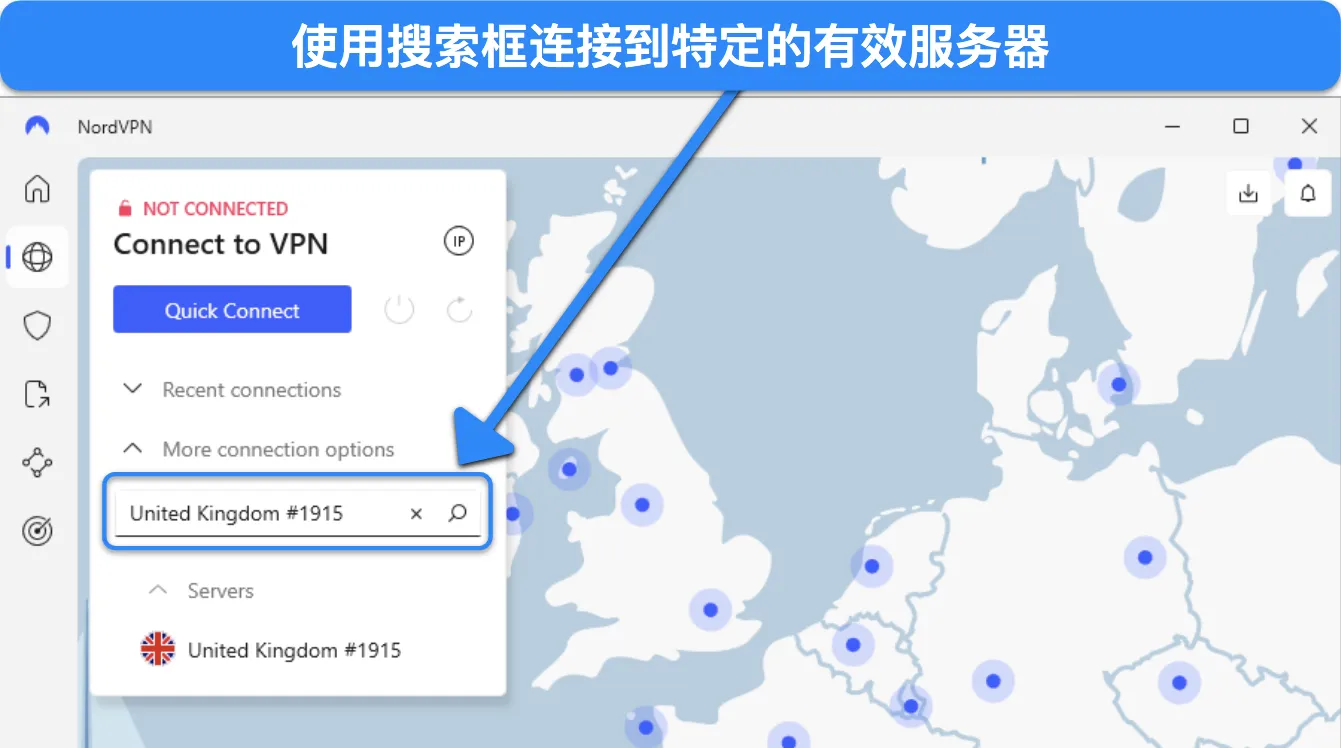Viewport: 1341px width, 748px height.
Task: Open the download updates icon
Action: (1248, 193)
